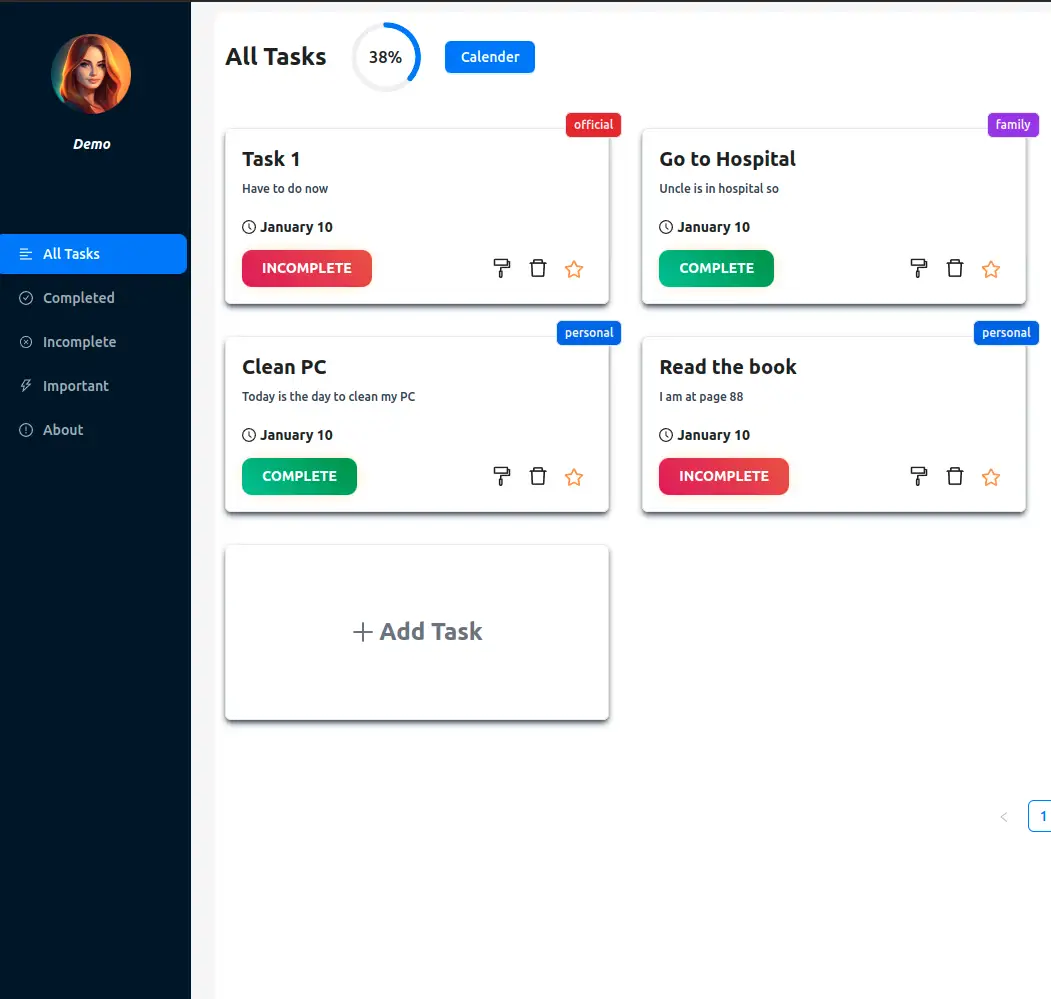Toggle Clean PC COMPLETE status button
Image resolution: width=1051 pixels, height=999 pixels.
click(299, 476)
